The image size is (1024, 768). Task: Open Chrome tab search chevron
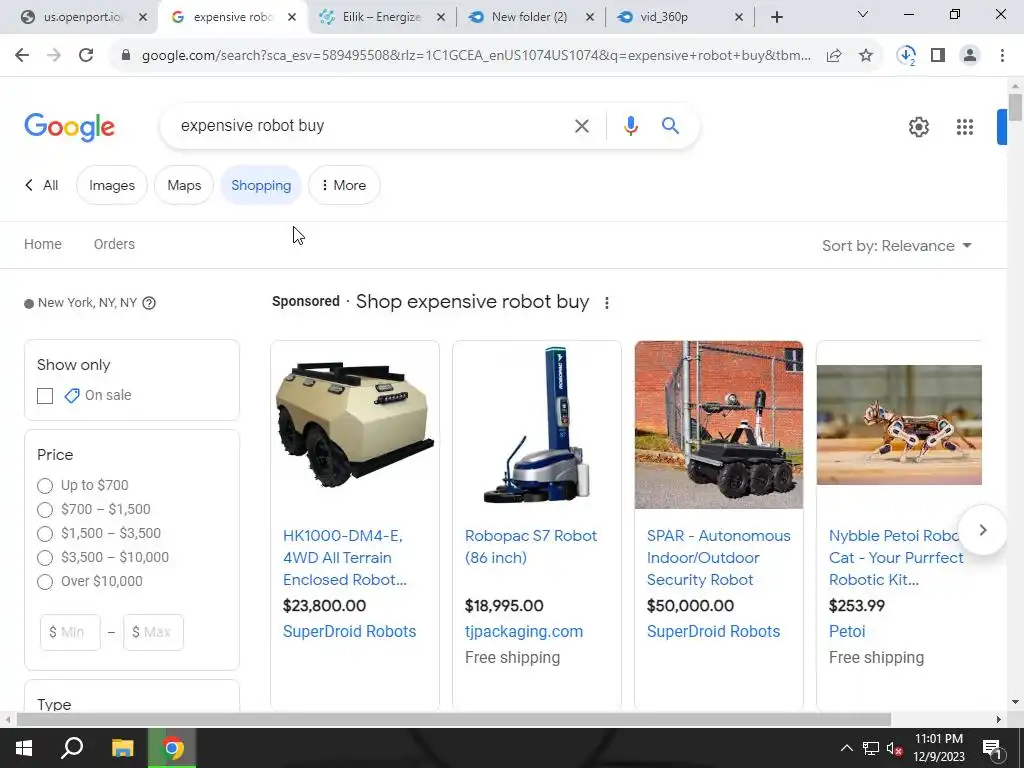862,14
